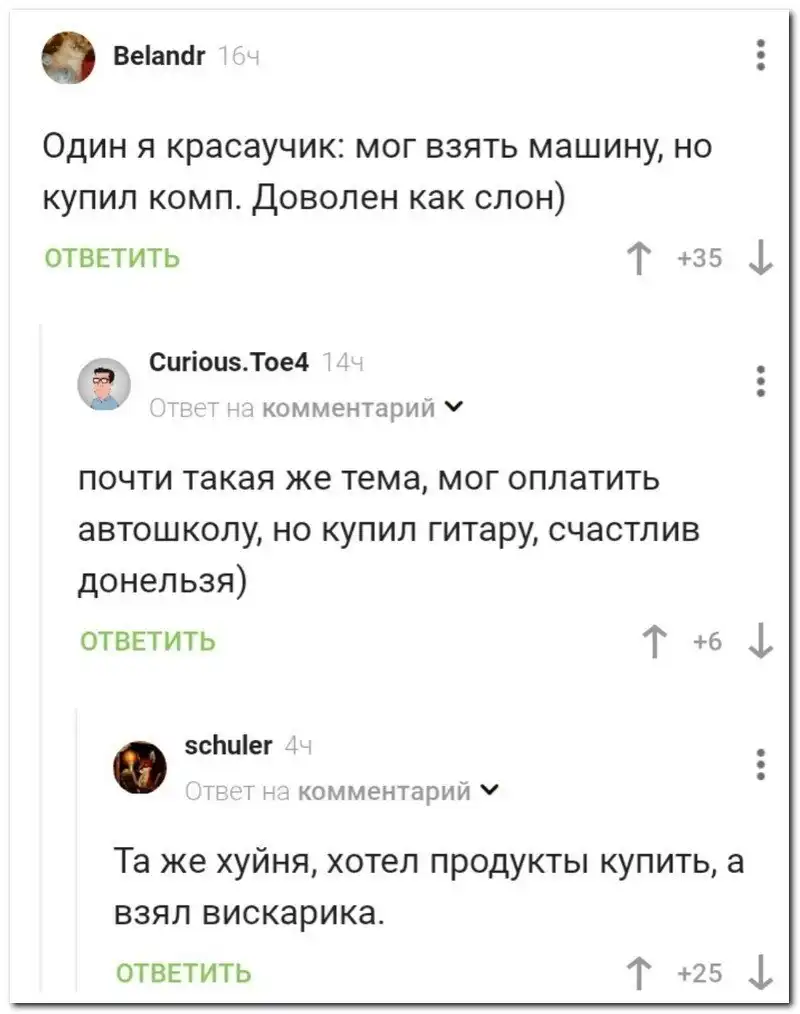Click schuler's avatar picture
Image resolution: width=800 pixels, height=1014 pixels.
click(140, 767)
